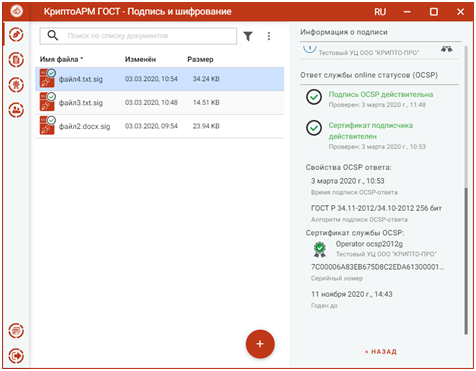476x371 pixels.
Task: Click inside the document search field
Action: [x=138, y=36]
